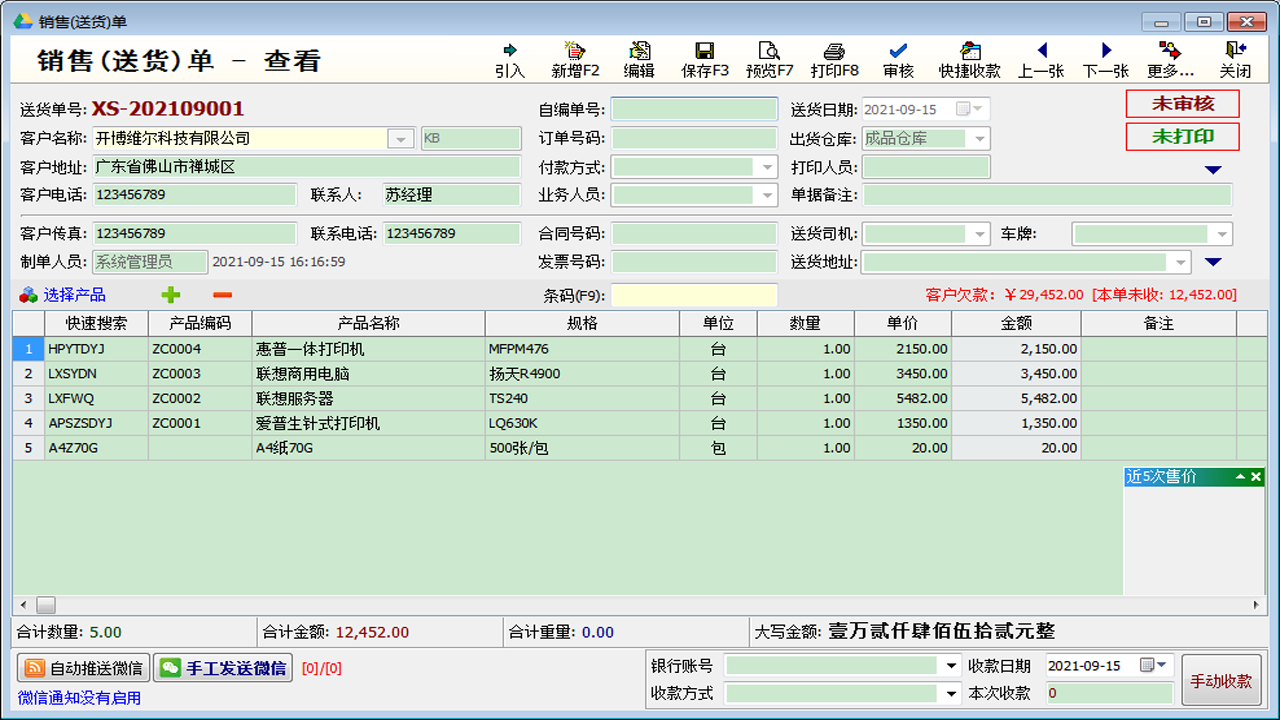Go to next order using 下一张
The height and width of the screenshot is (720, 1280).
(x=1104, y=57)
